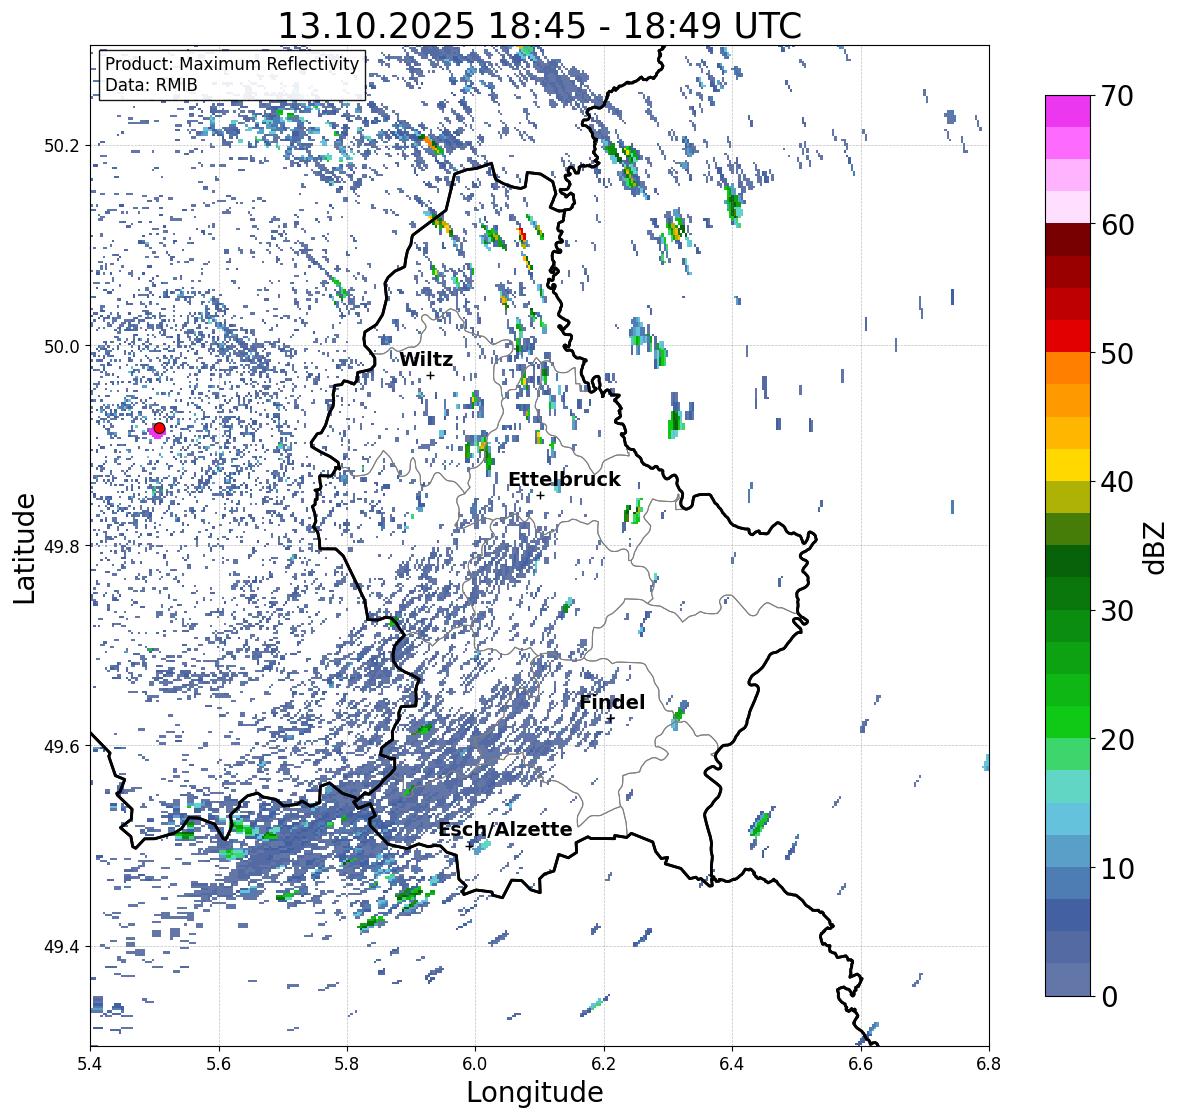The width and height of the screenshot is (1179, 1117).
Task: Click longitude tick label 6.8
Action: 989,1064
